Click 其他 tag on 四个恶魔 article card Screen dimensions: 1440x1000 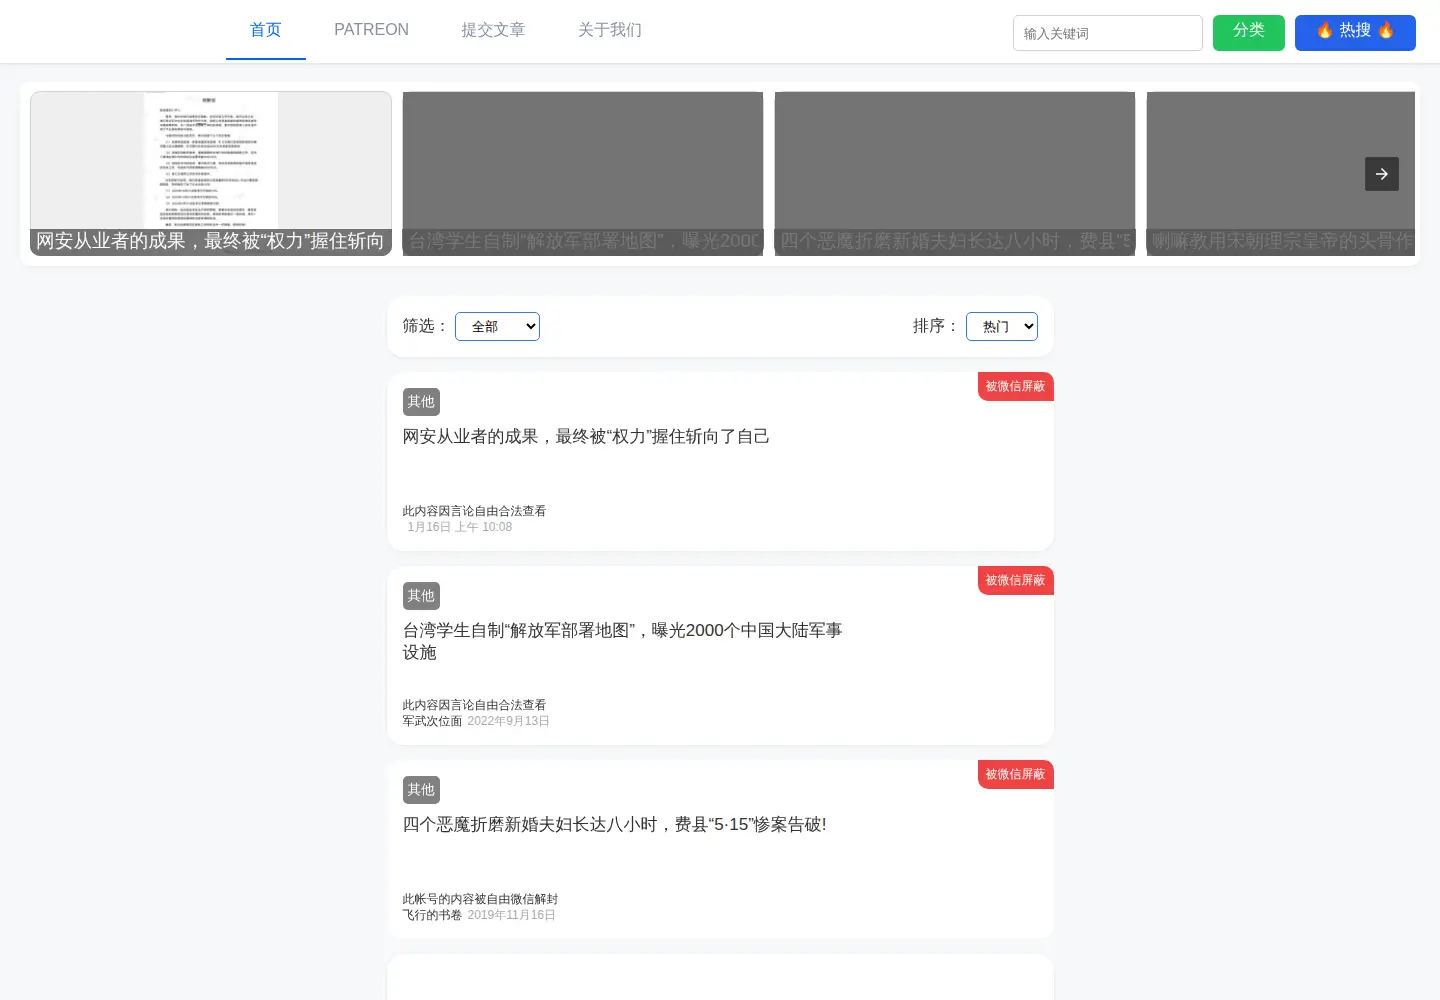(x=421, y=790)
